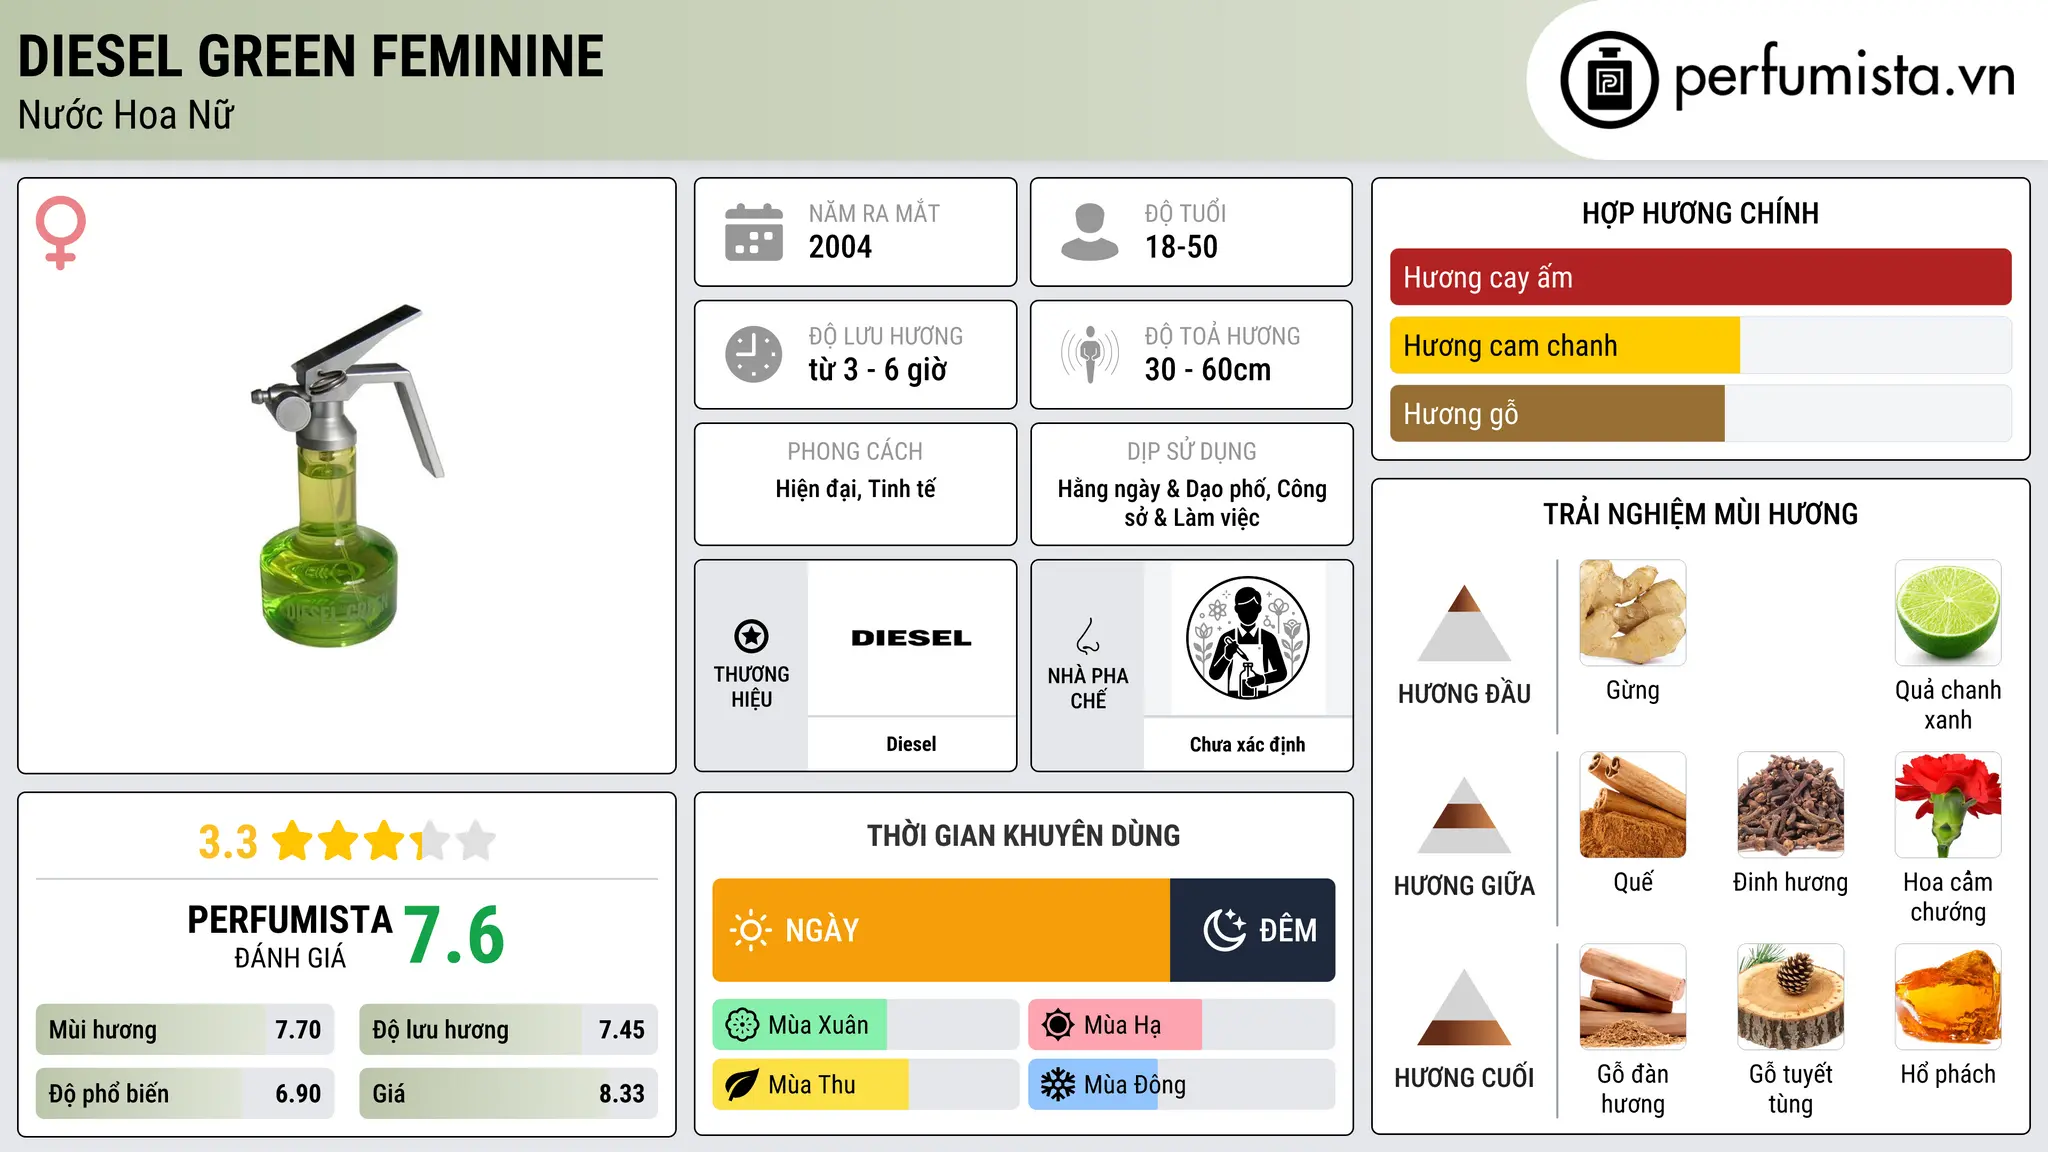The height and width of the screenshot is (1152, 2048).
Task: Click the Hương giữa pyramid icon
Action: click(x=1465, y=815)
